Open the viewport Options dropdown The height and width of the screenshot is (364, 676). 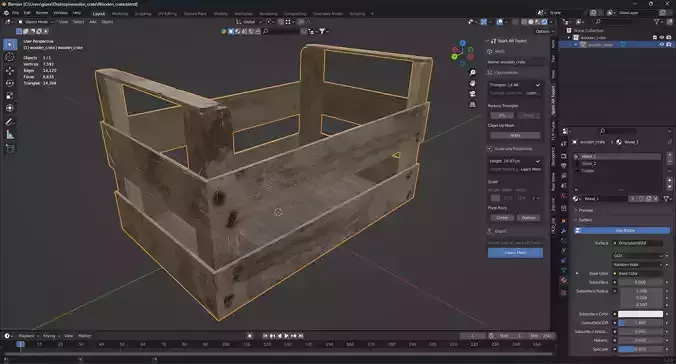tap(543, 31)
